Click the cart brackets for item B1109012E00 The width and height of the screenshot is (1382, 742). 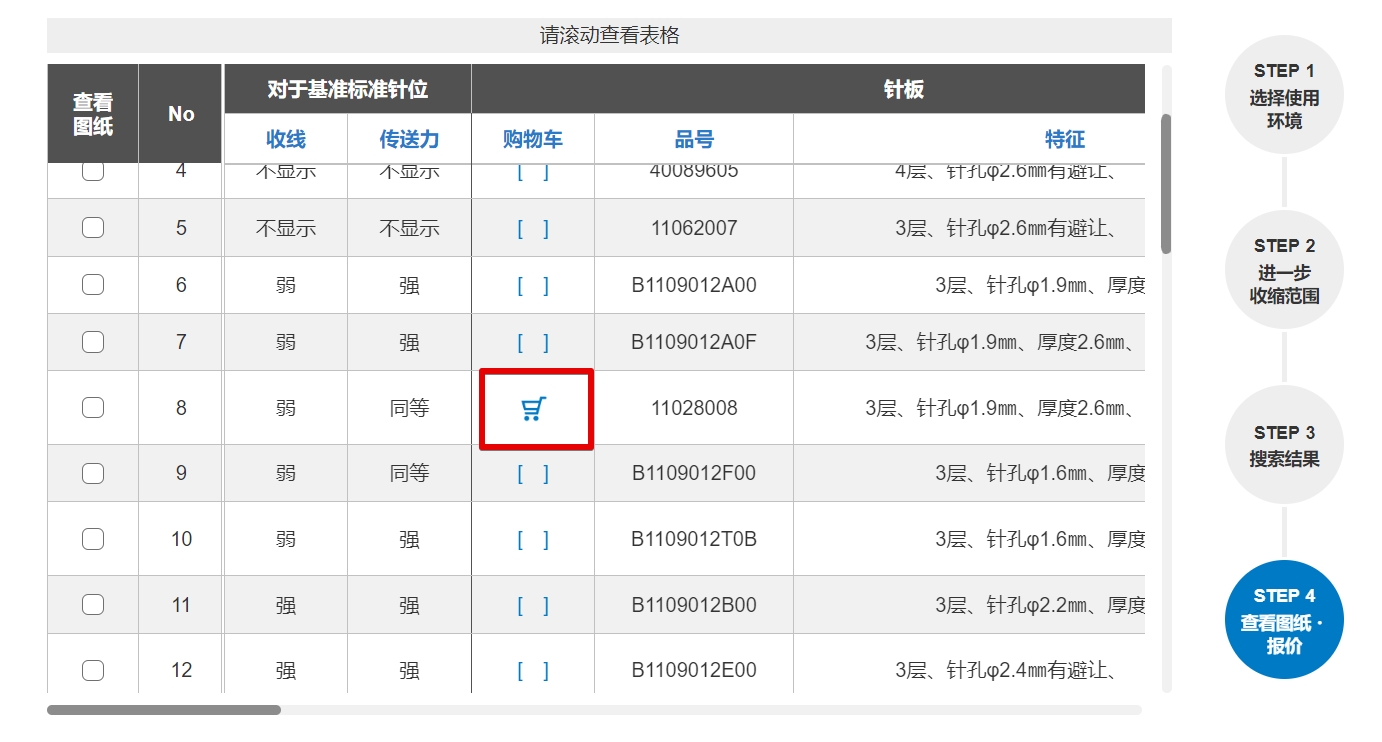[533, 671]
